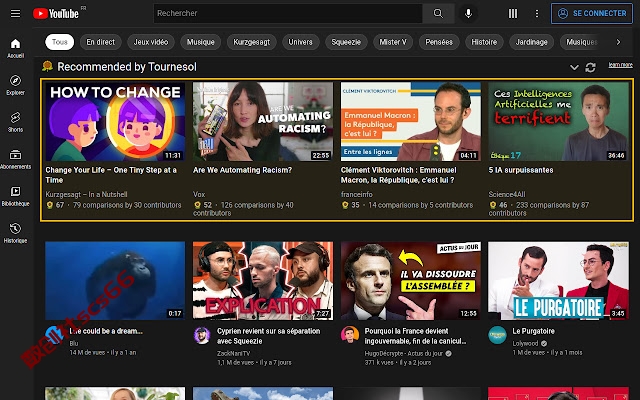This screenshot has height=400, width=640.
Task: Open Il va dissoudre l'Assemblée thumbnail
Action: tap(411, 280)
